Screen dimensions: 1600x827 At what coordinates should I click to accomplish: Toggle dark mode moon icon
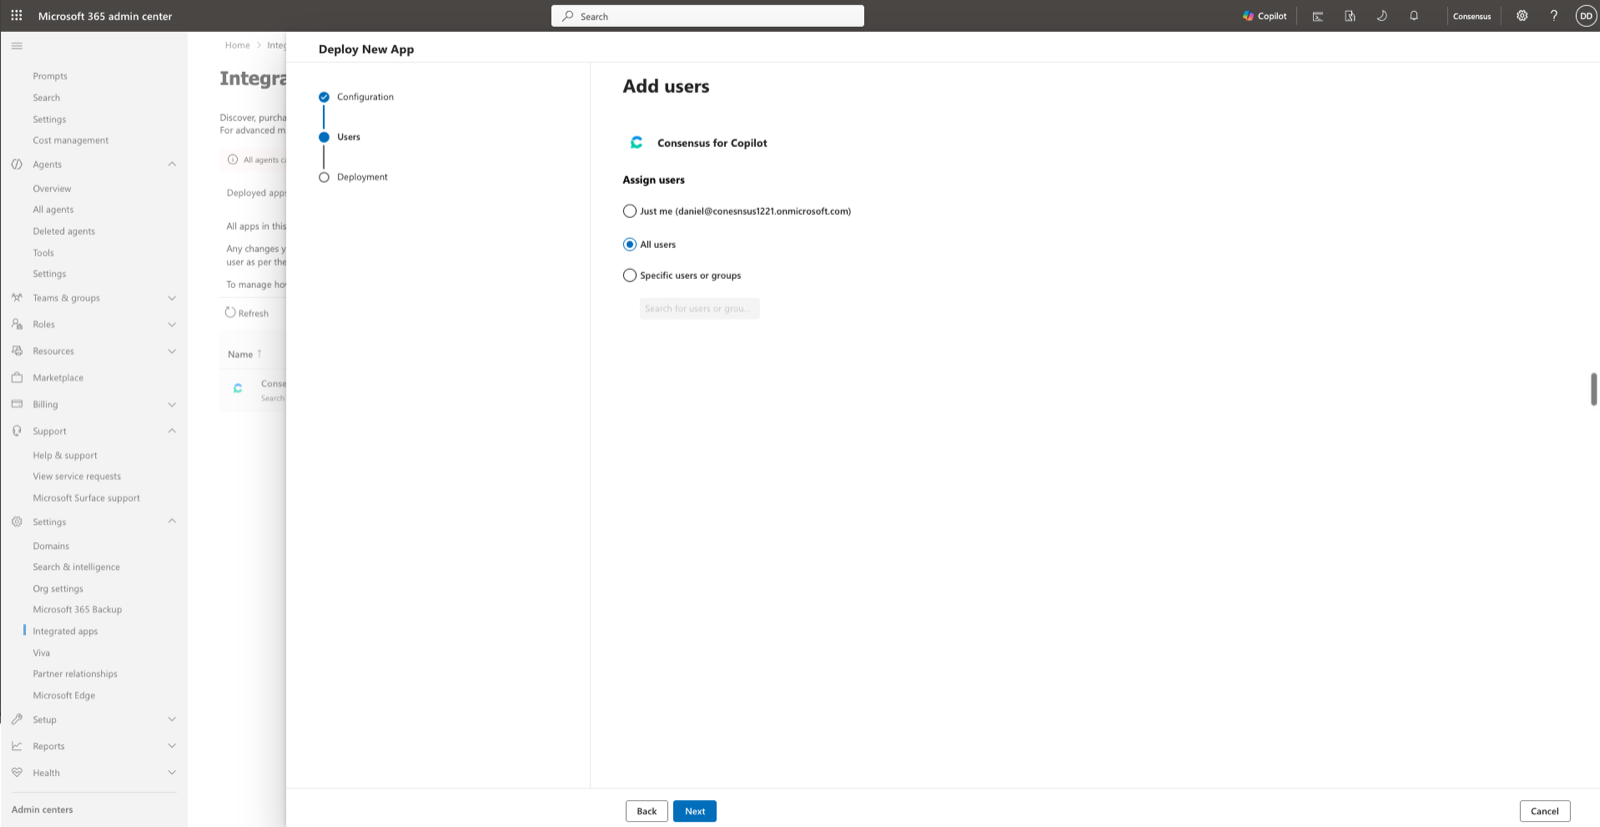click(x=1382, y=16)
